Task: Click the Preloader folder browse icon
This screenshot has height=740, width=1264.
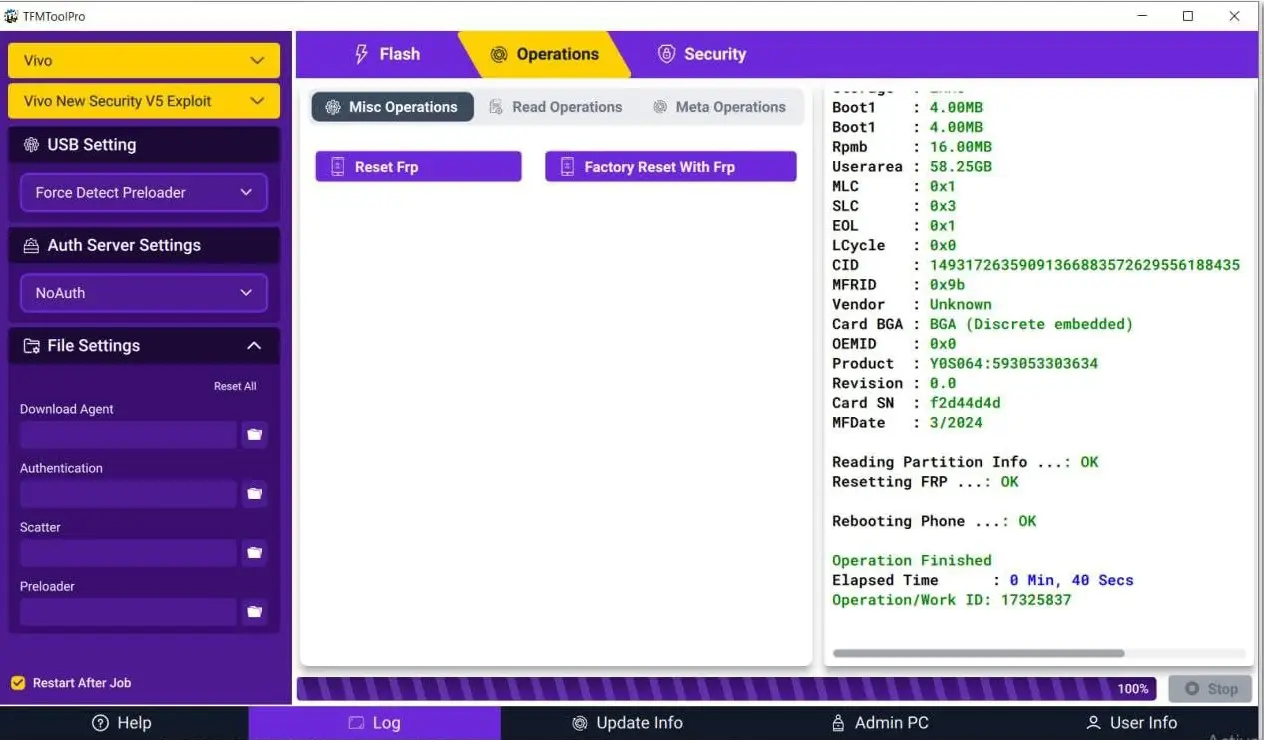Action: pyautogui.click(x=254, y=612)
